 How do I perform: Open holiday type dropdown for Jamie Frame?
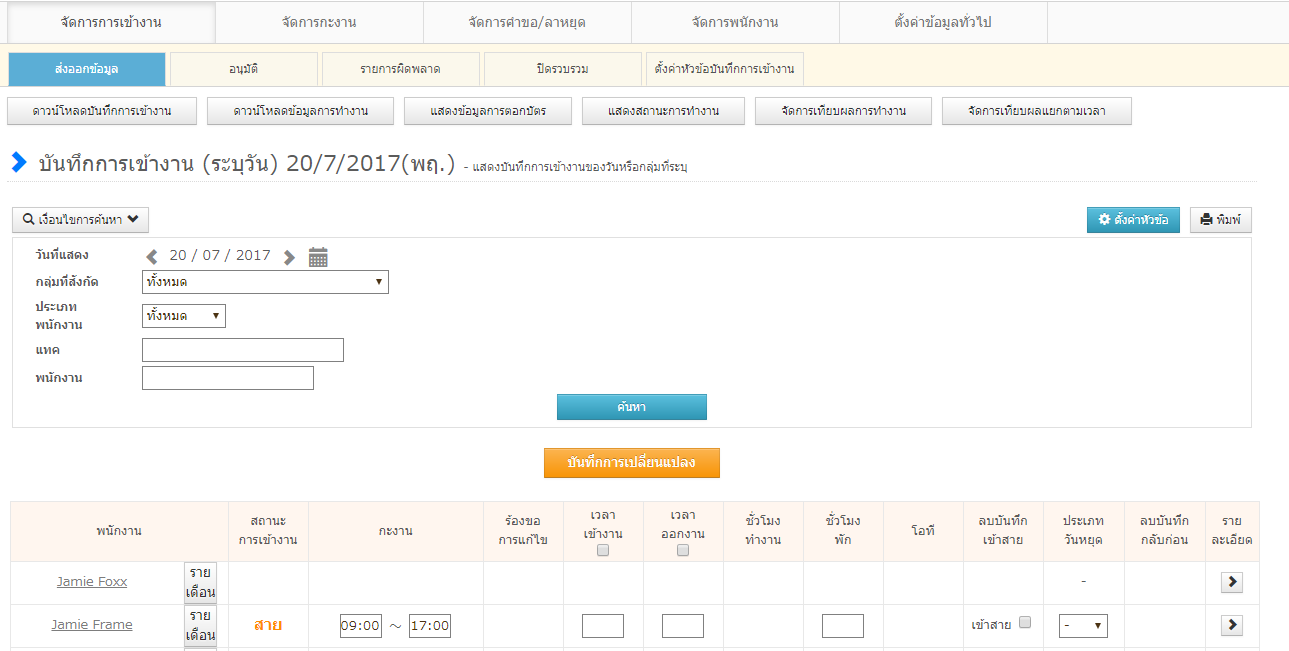tap(1083, 626)
